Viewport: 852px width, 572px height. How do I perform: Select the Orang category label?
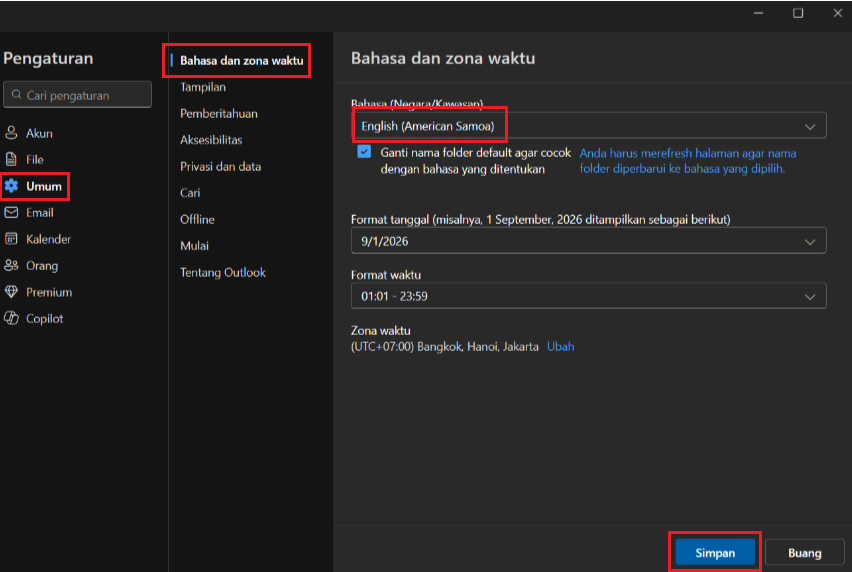tap(42, 266)
